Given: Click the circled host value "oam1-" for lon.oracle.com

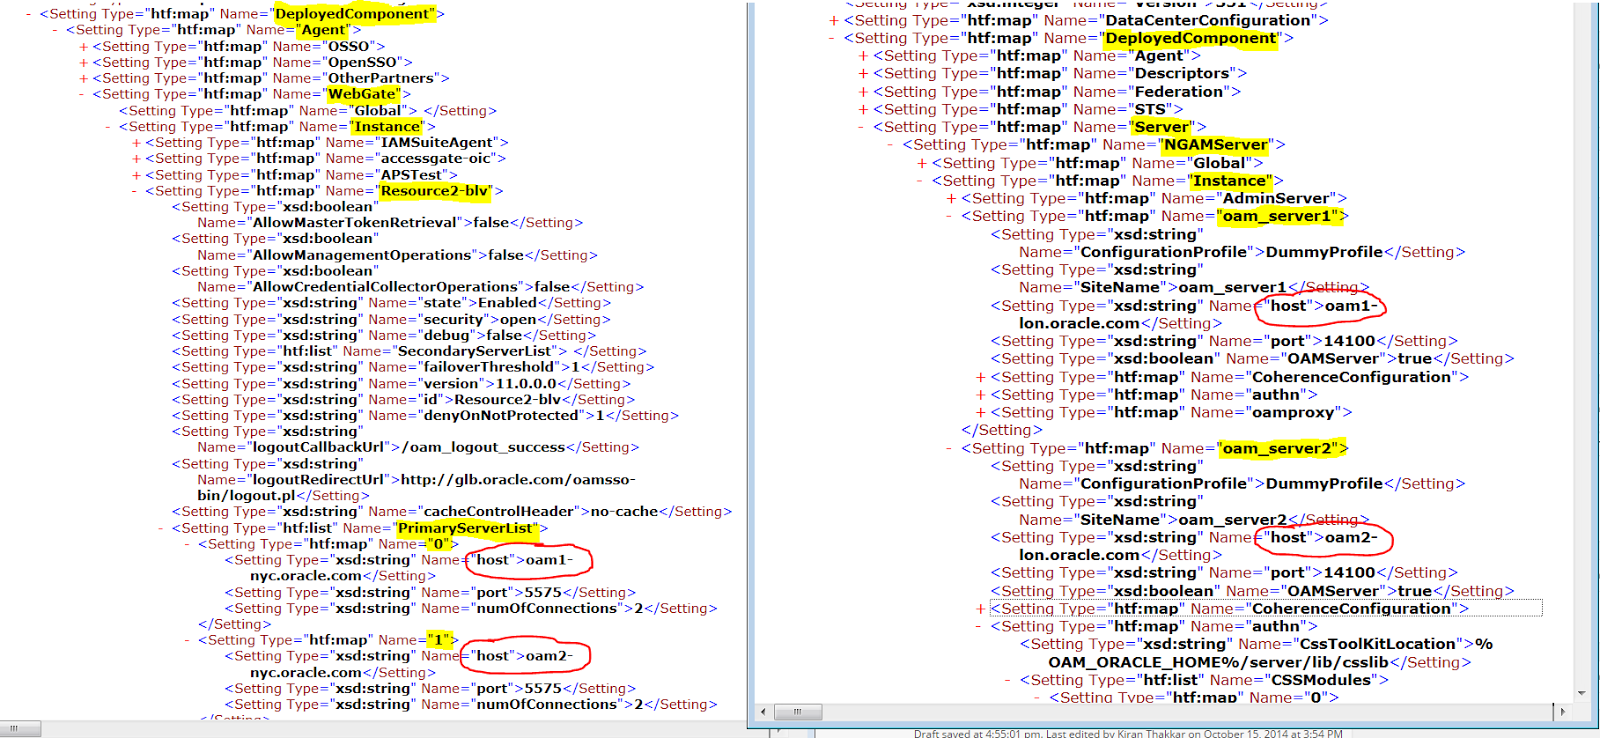Looking at the screenshot, I should pos(1351,306).
